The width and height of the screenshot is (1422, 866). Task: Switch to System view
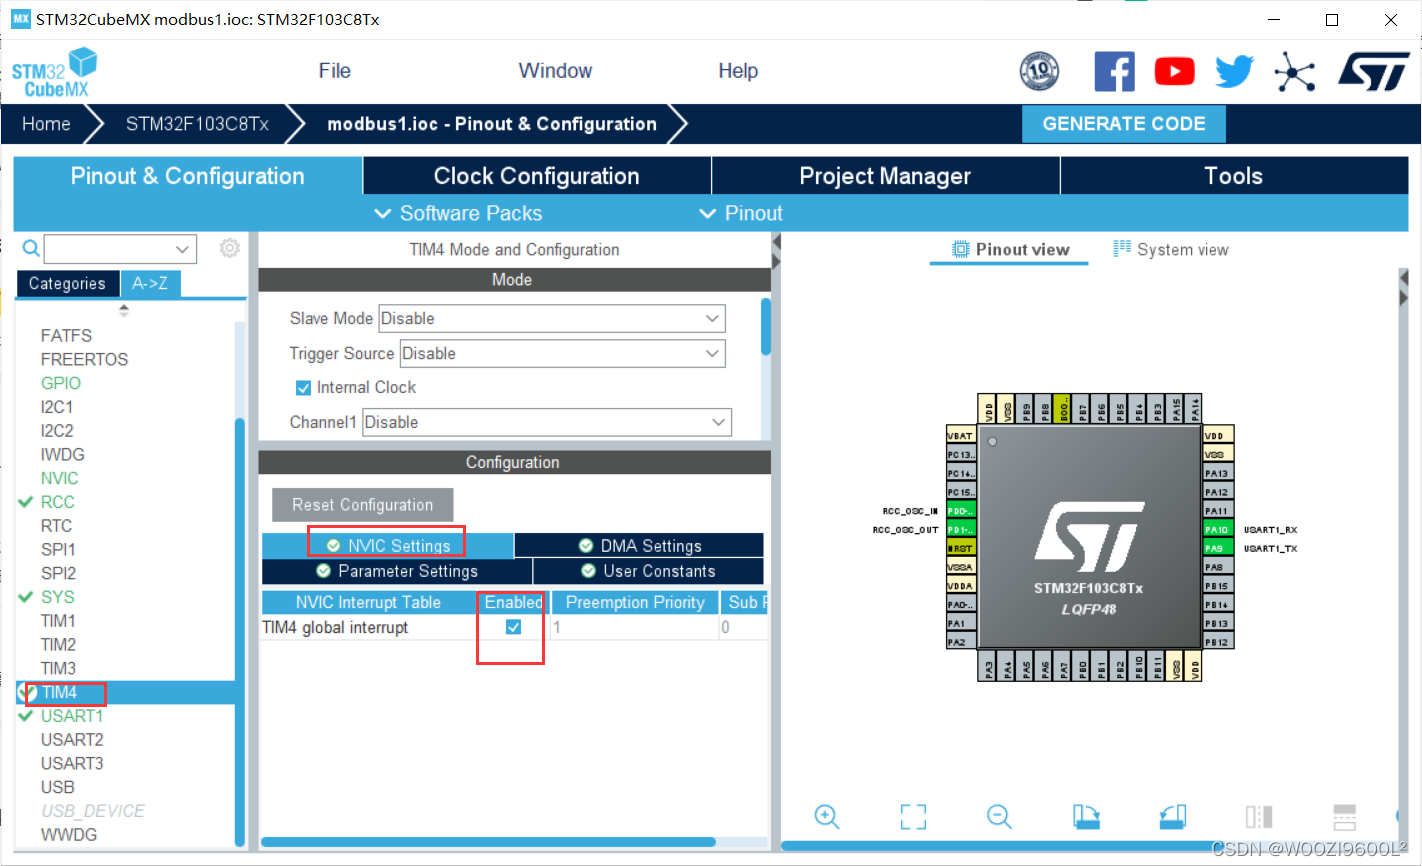1171,250
